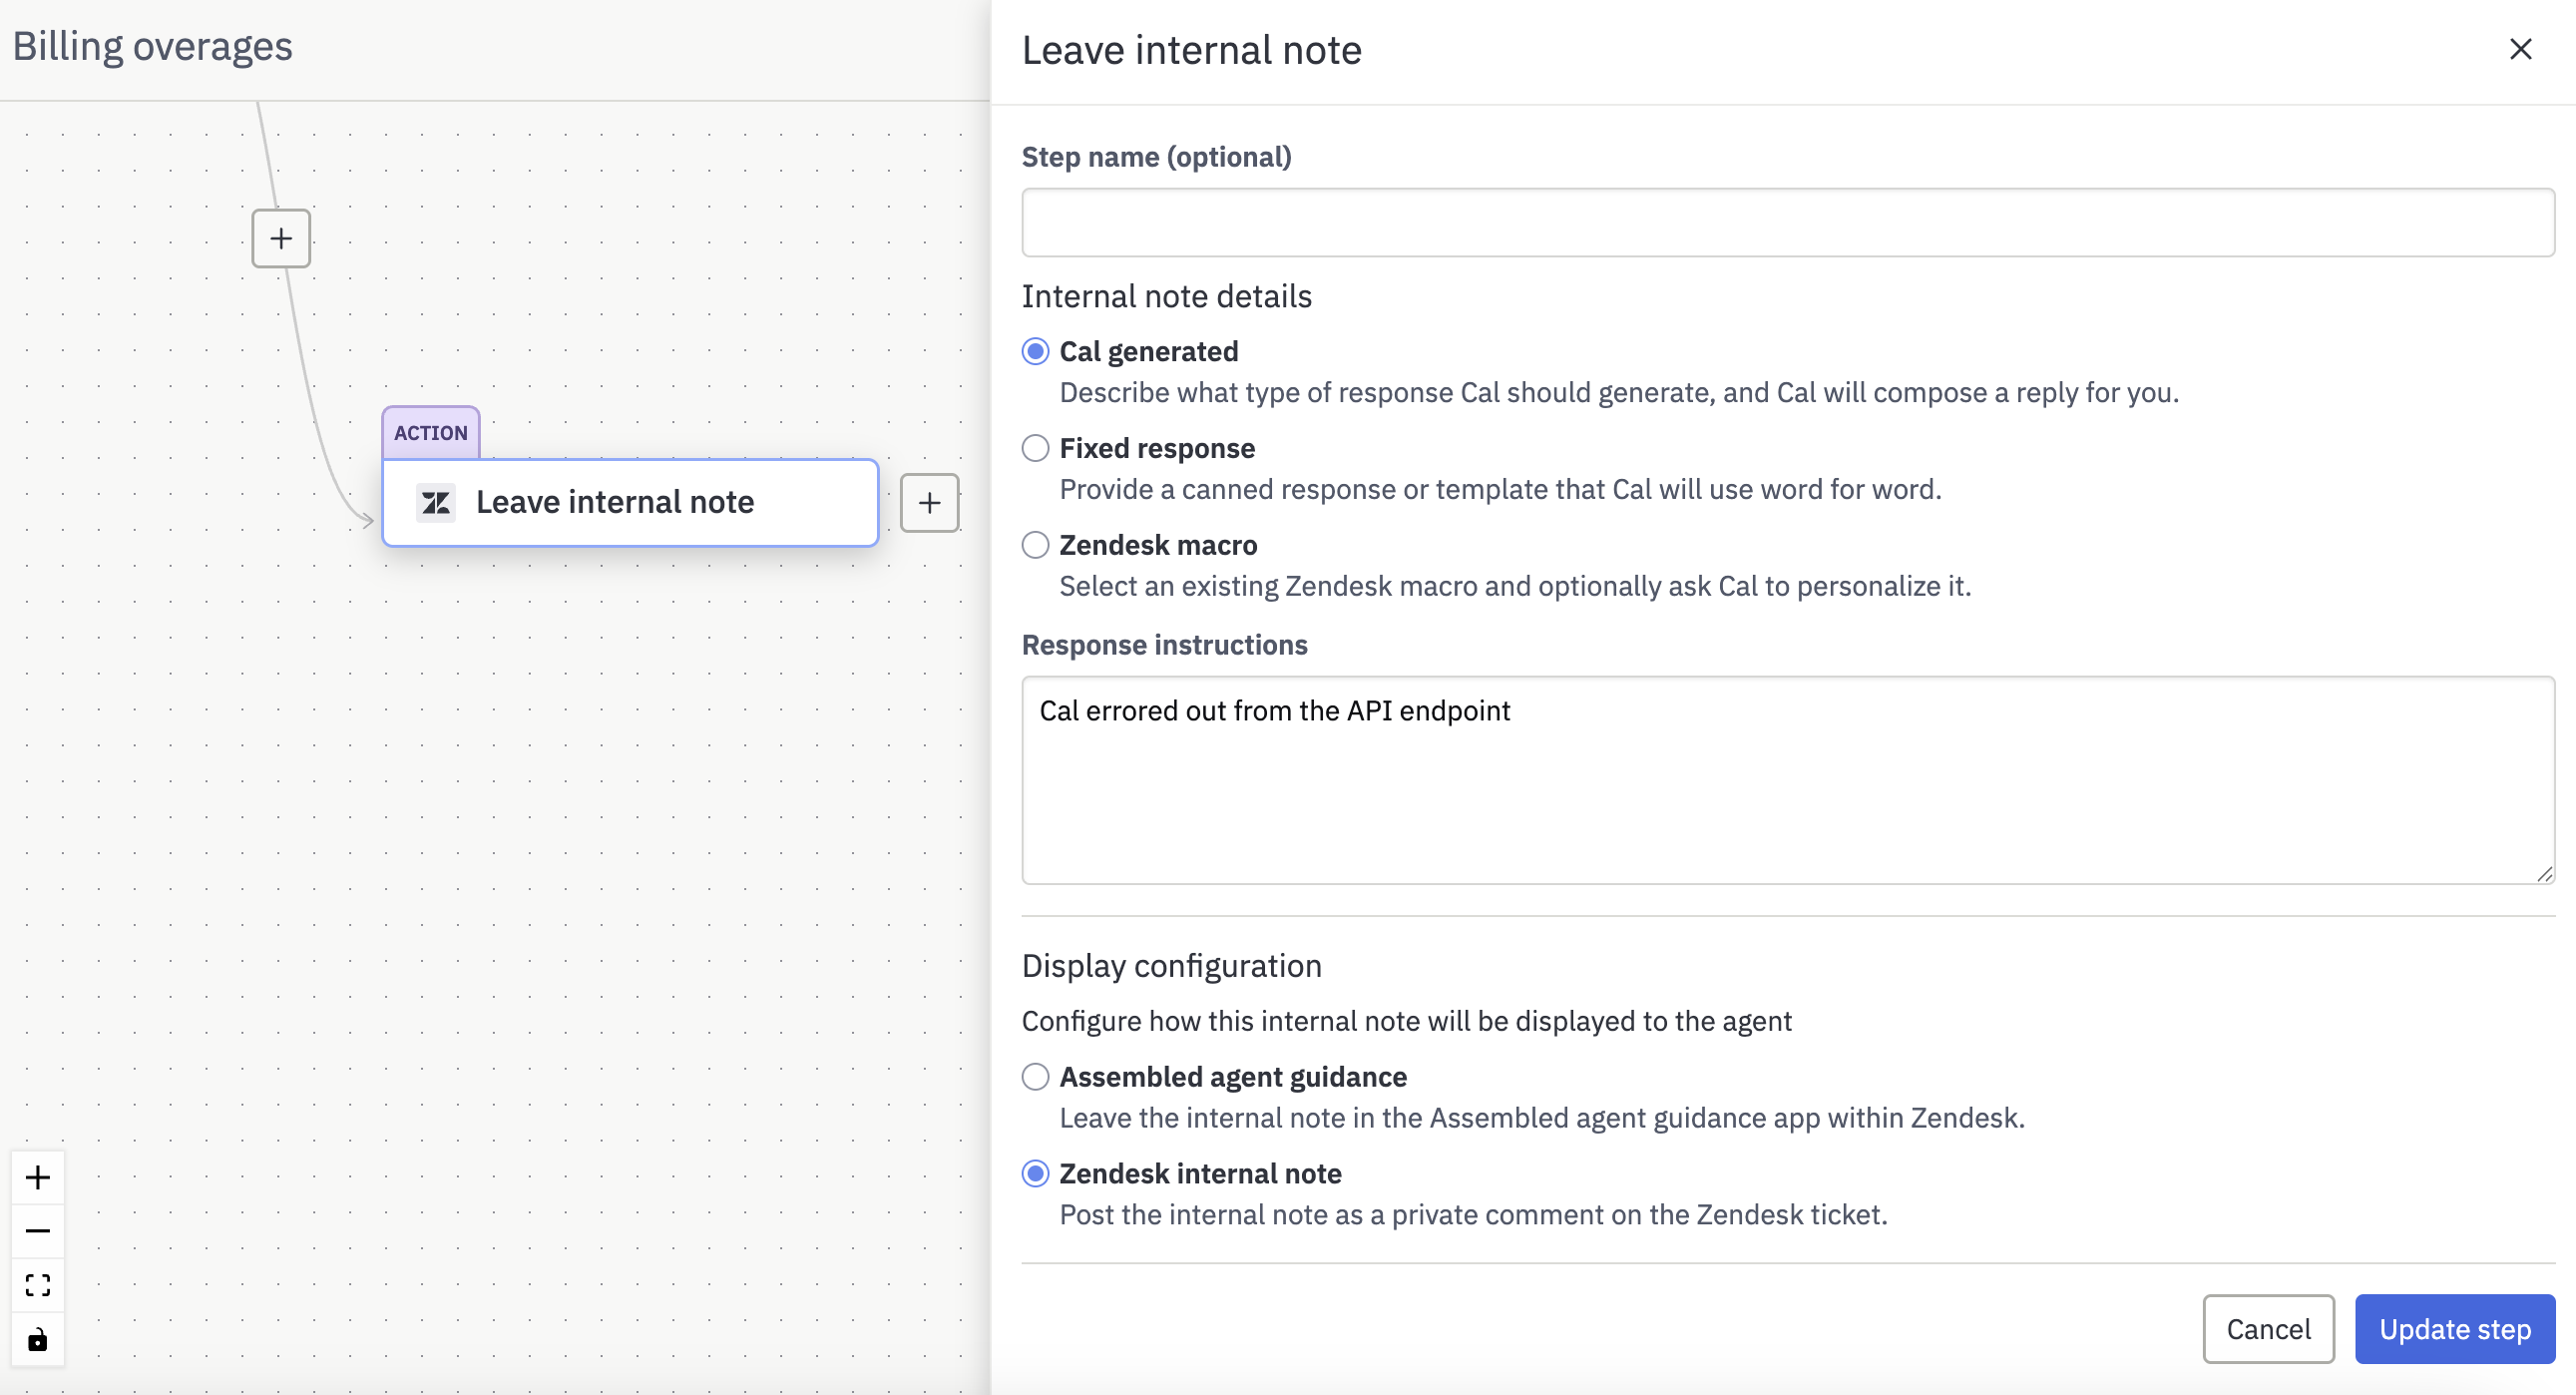
Task: Grab the text area resize handle
Action: point(2544,874)
